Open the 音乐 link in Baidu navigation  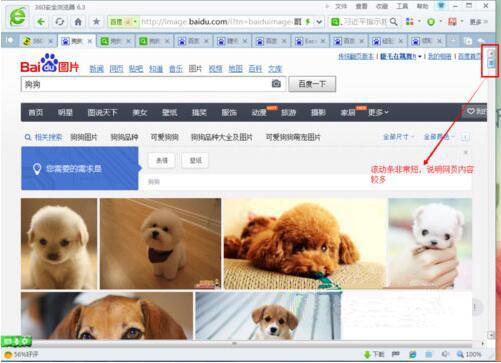[176, 69]
